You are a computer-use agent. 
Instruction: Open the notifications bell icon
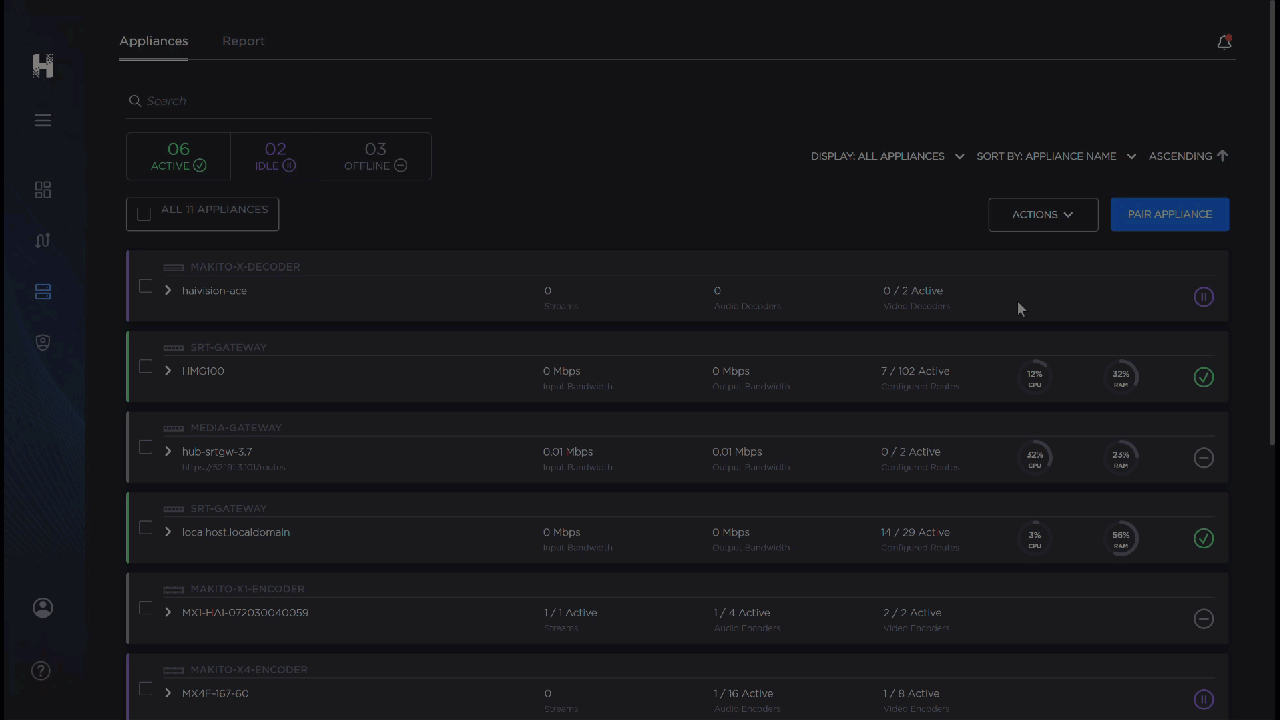pos(1224,42)
